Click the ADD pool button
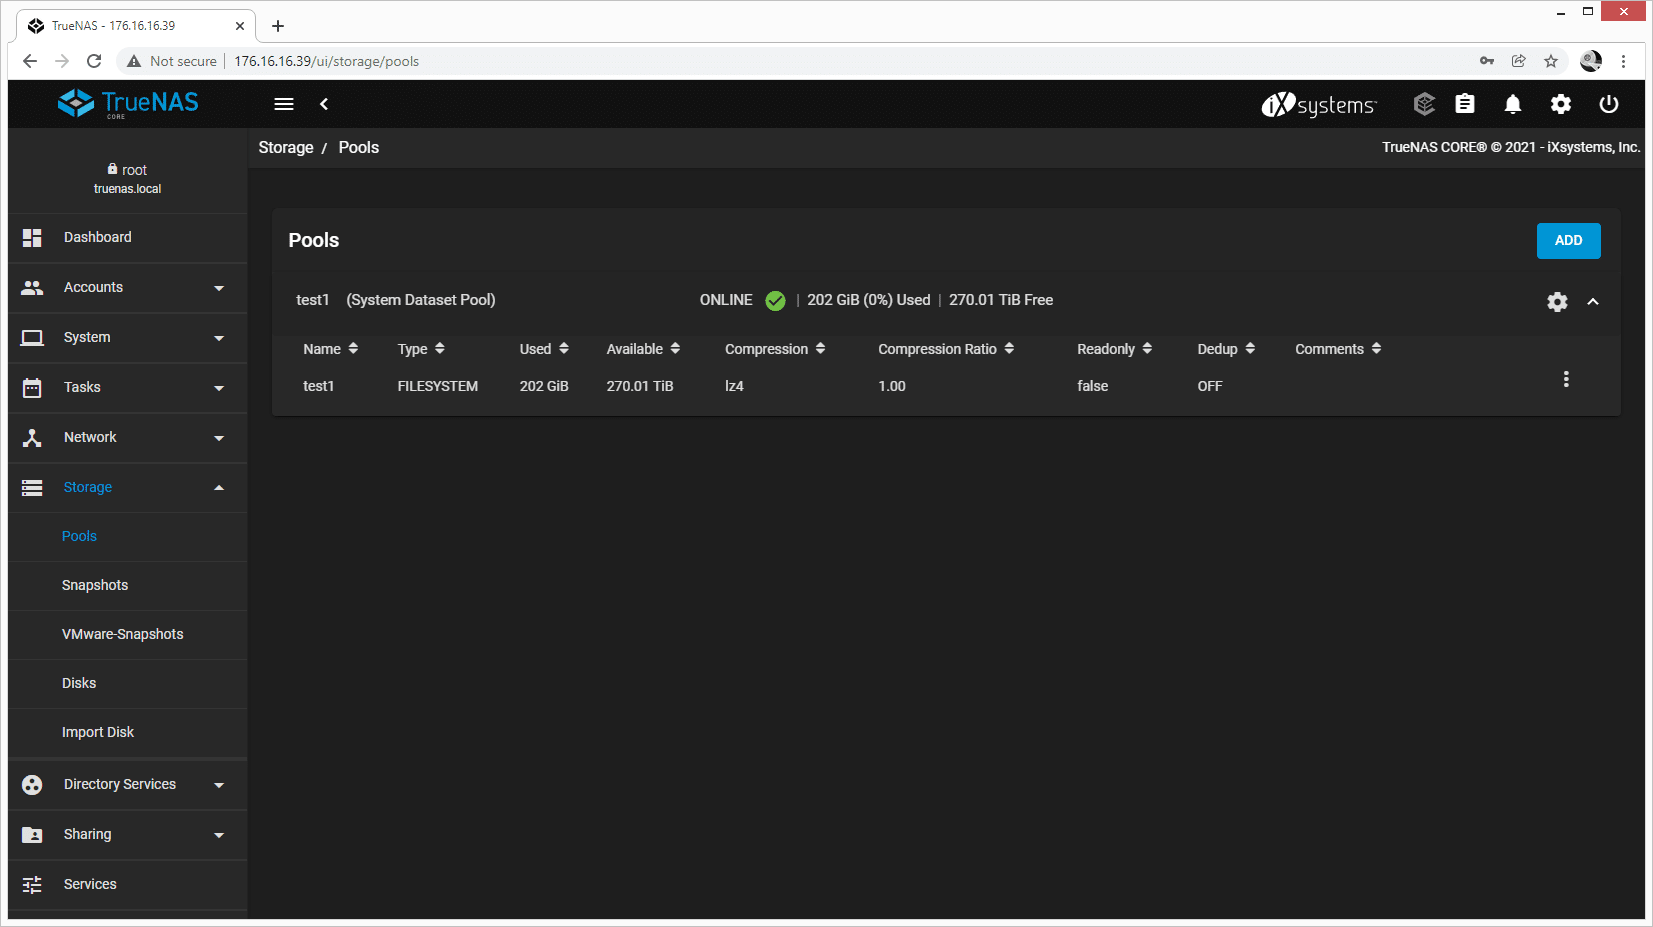Screen dimensions: 1653x927 tap(1568, 241)
